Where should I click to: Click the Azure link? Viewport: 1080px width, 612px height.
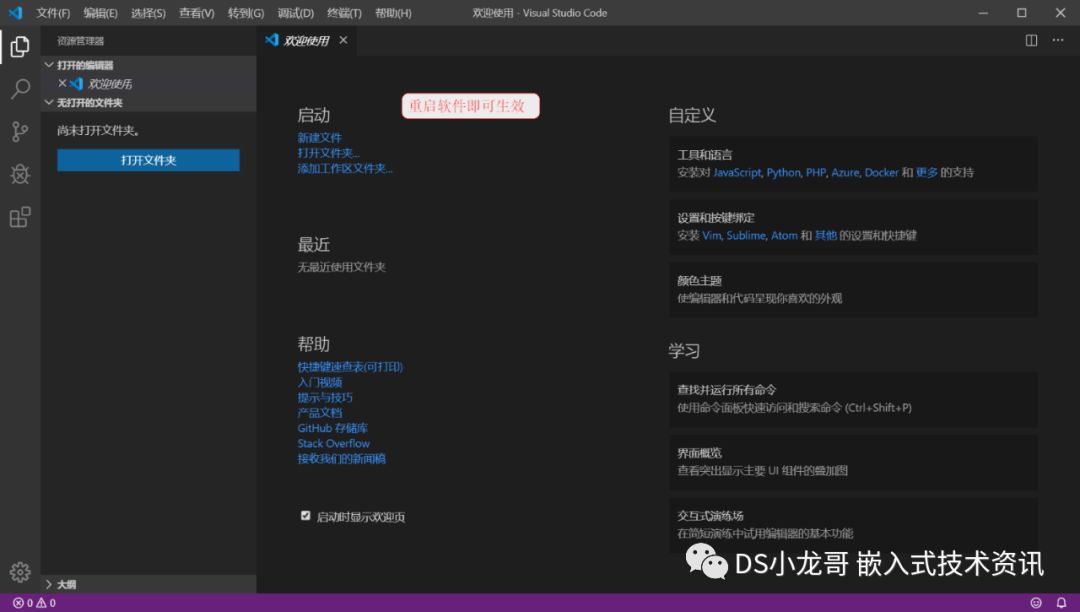(x=845, y=173)
